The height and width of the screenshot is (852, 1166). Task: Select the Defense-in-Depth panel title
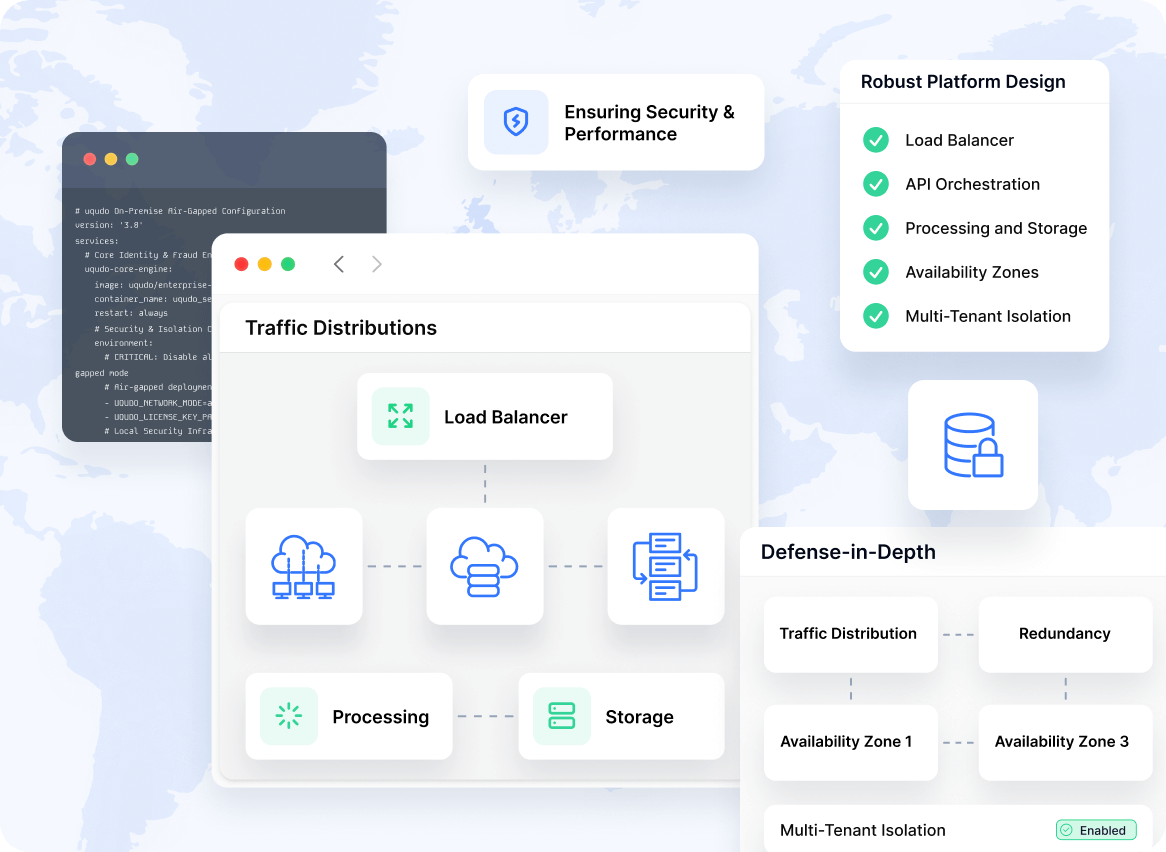click(848, 552)
